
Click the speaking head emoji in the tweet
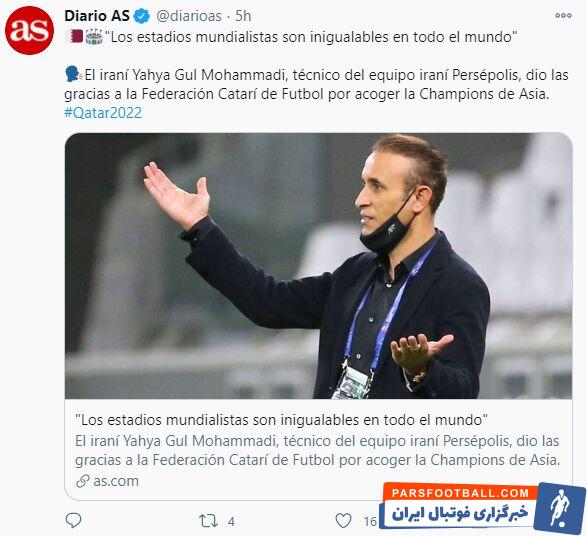(x=73, y=74)
